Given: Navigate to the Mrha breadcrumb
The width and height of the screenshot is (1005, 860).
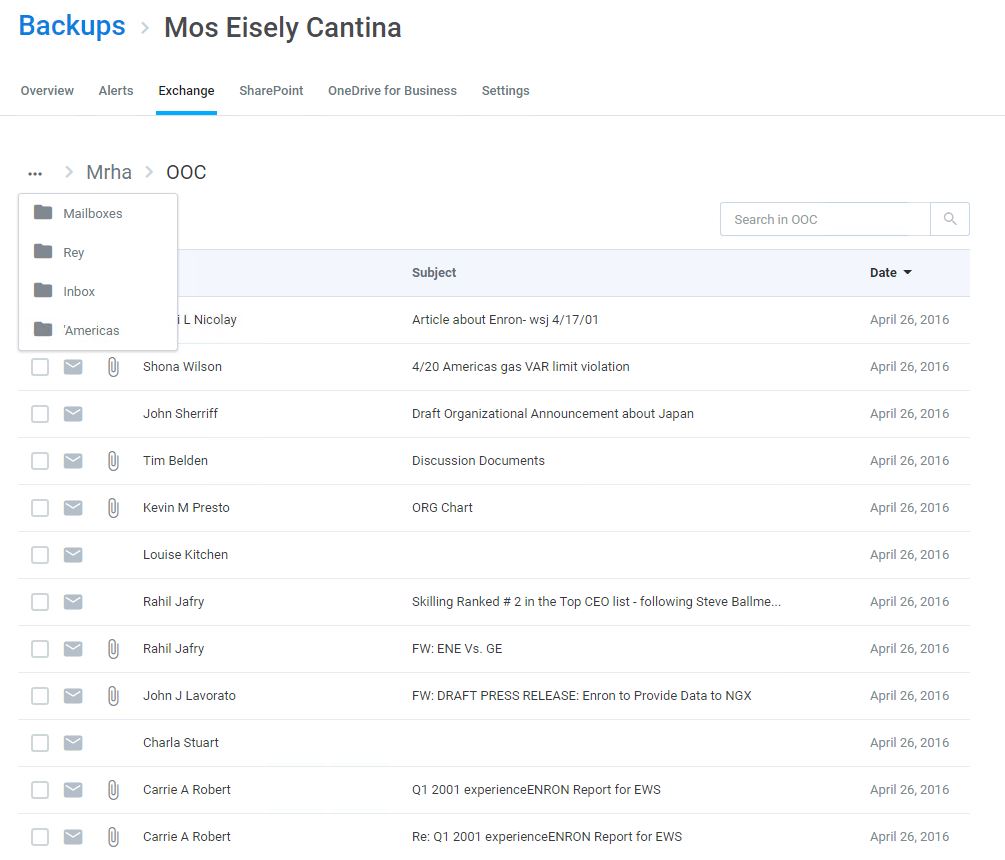Looking at the screenshot, I should [x=109, y=172].
